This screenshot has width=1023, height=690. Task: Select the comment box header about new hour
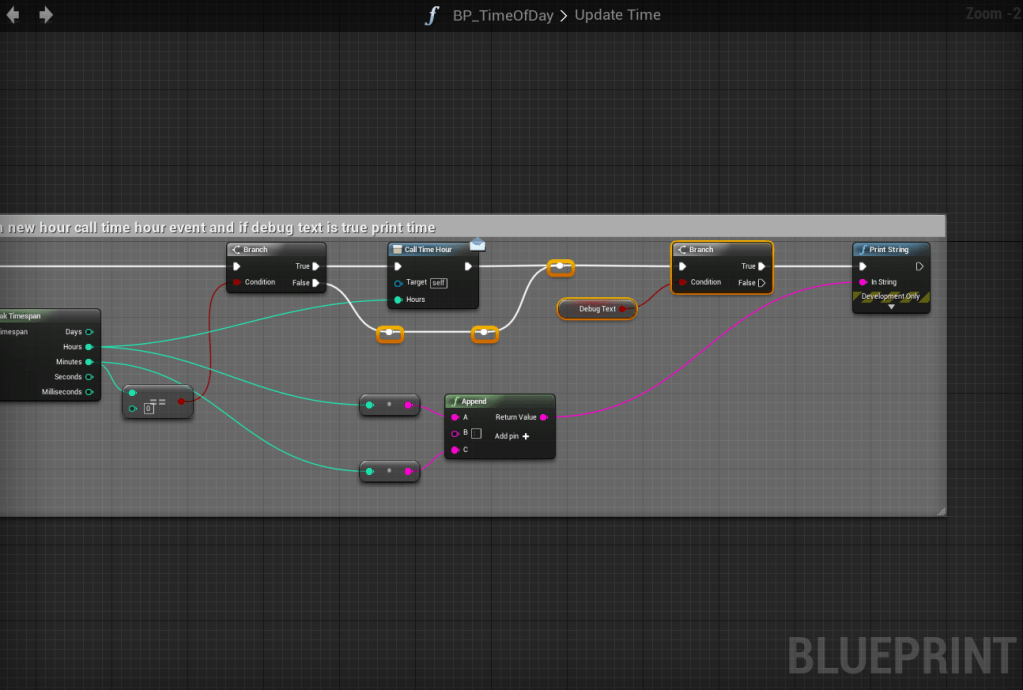(472, 227)
